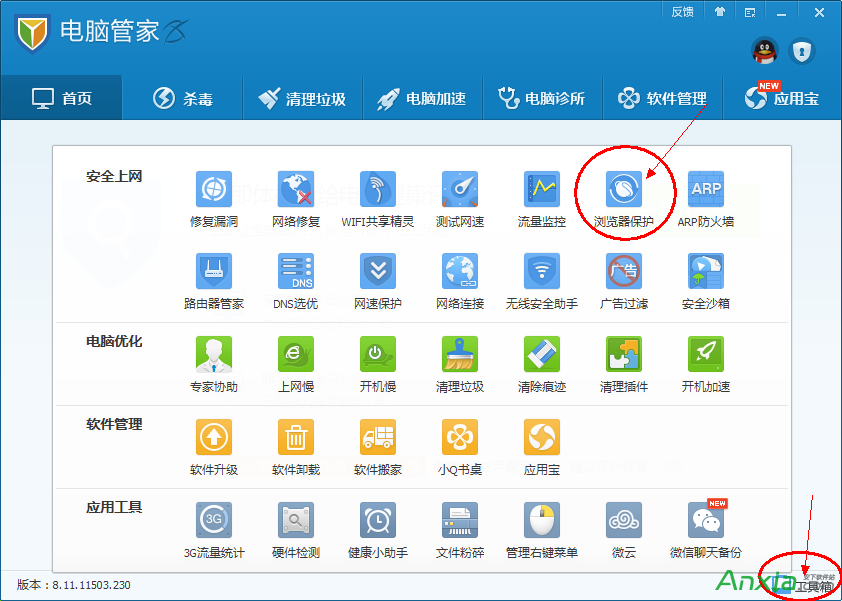Launch the 硬件检测 hardware detection tool
The height and width of the screenshot is (601, 842).
296,531
